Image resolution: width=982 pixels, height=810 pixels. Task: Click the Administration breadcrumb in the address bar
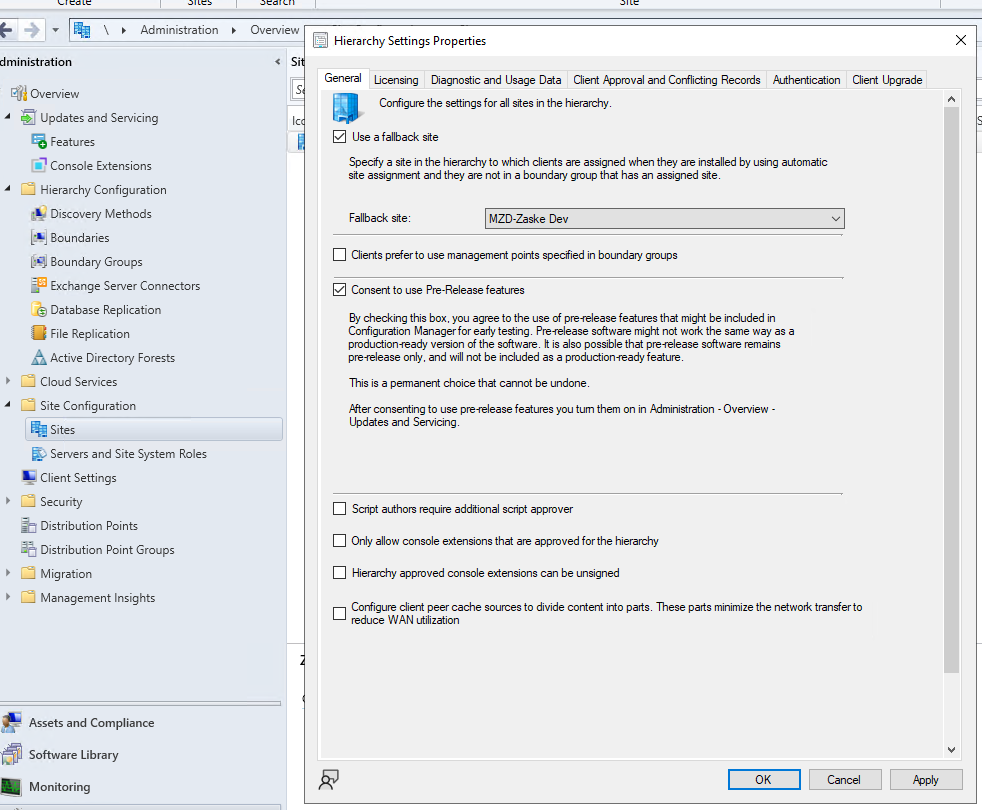(x=179, y=29)
